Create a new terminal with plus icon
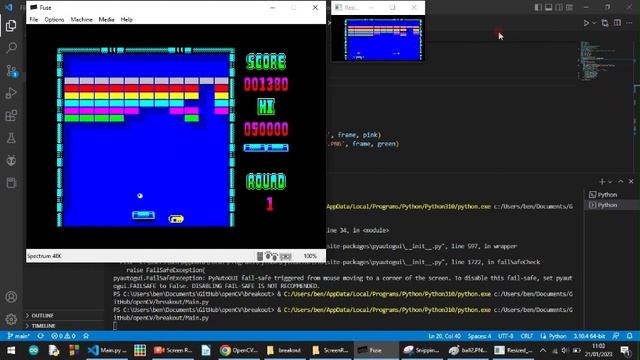640x360 pixels. point(602,182)
